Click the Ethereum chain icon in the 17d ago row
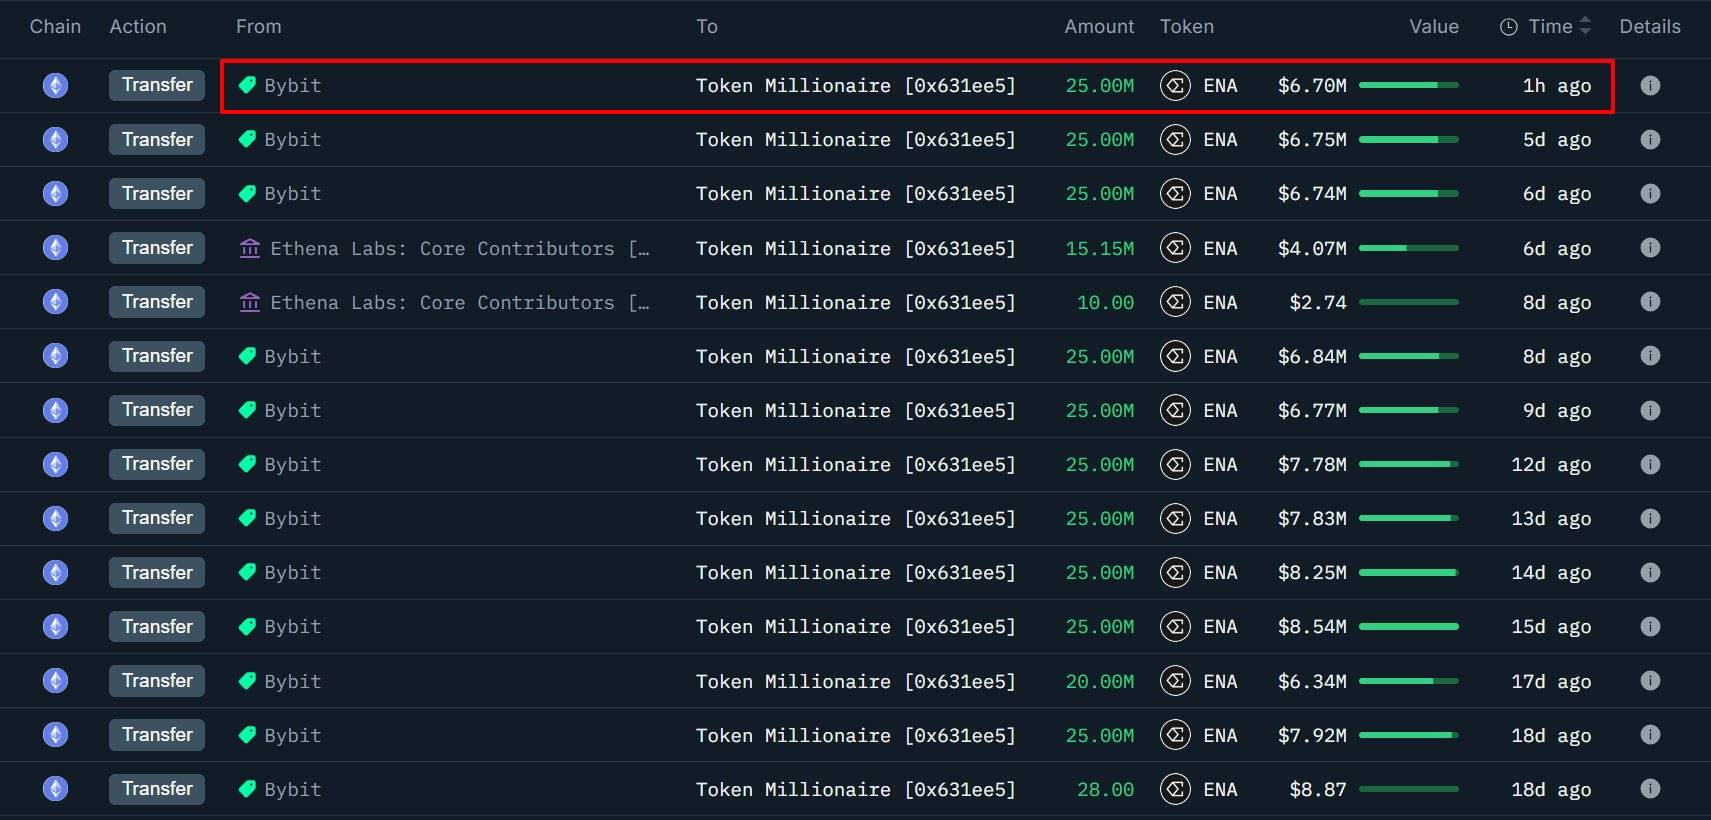 56,681
